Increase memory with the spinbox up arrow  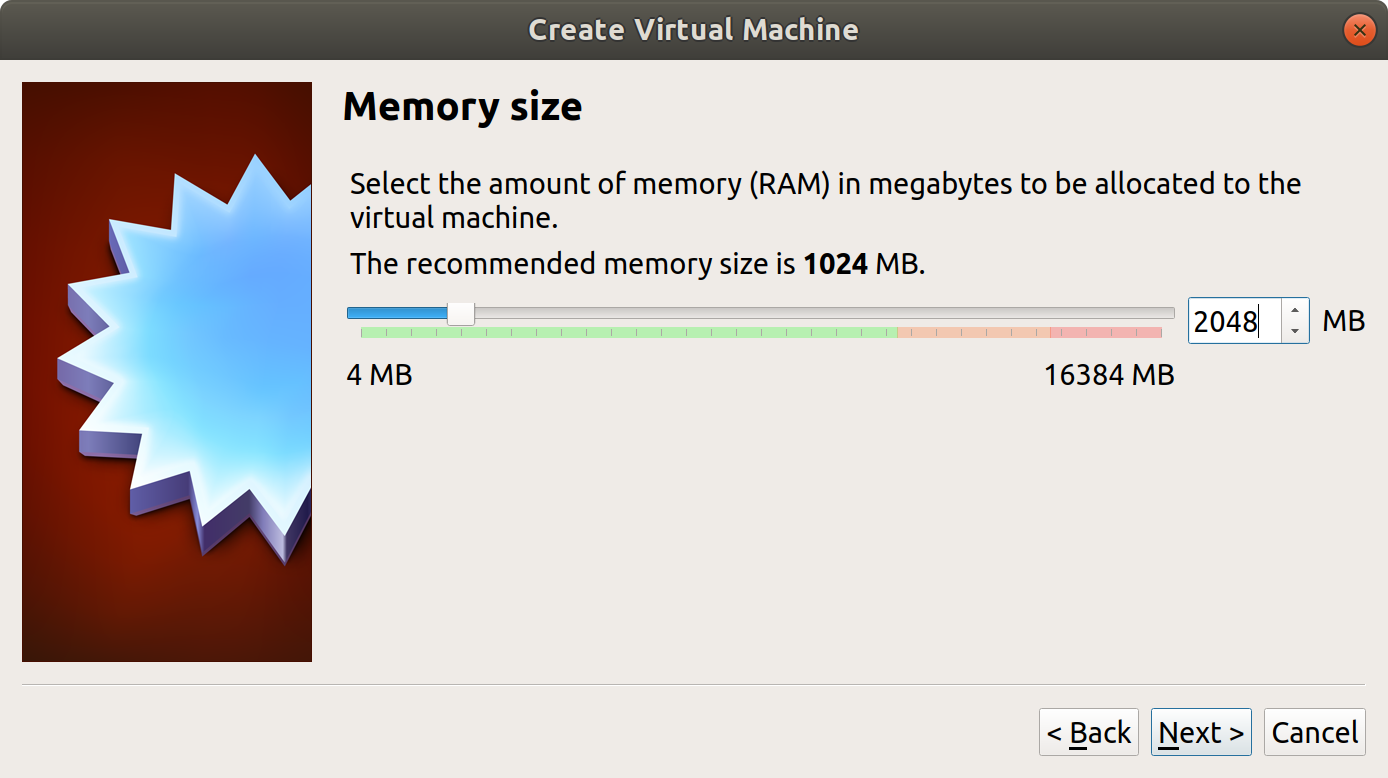[1295, 310]
